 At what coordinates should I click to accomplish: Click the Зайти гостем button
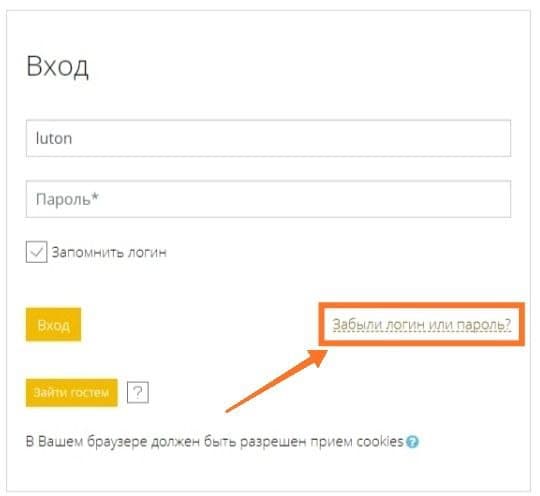coord(72,393)
